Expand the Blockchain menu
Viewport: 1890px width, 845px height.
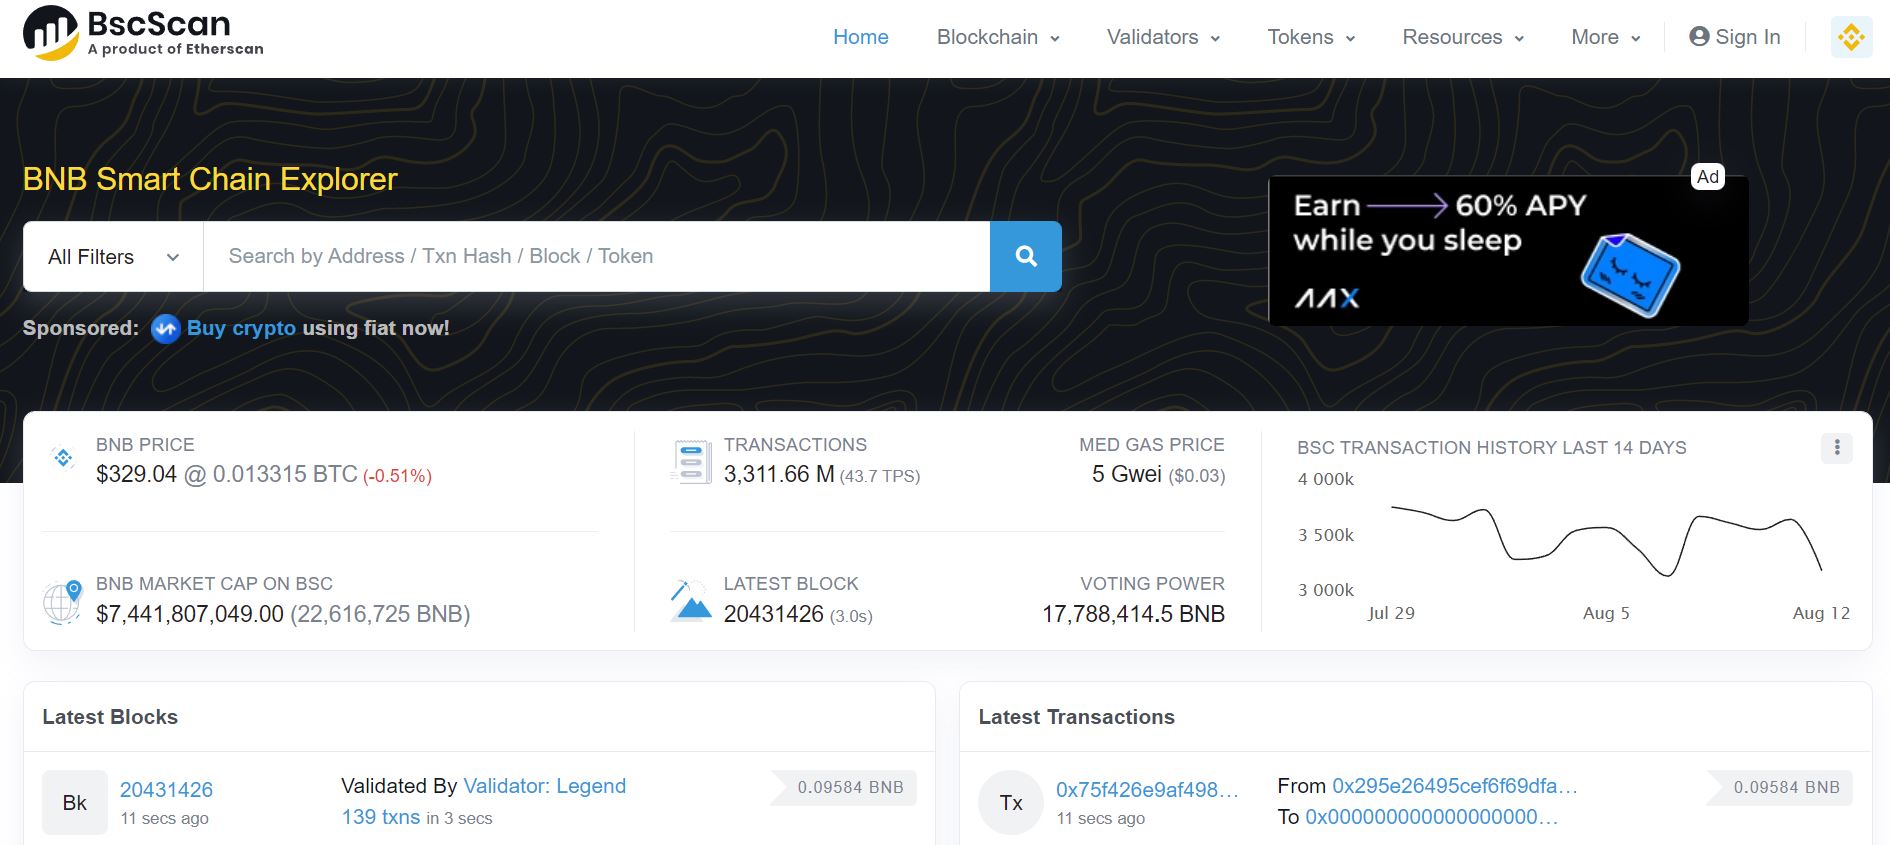[998, 37]
